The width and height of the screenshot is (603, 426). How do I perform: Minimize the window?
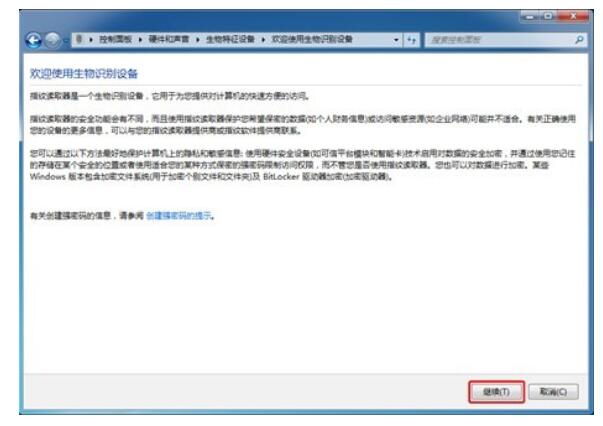pyautogui.click(x=530, y=16)
